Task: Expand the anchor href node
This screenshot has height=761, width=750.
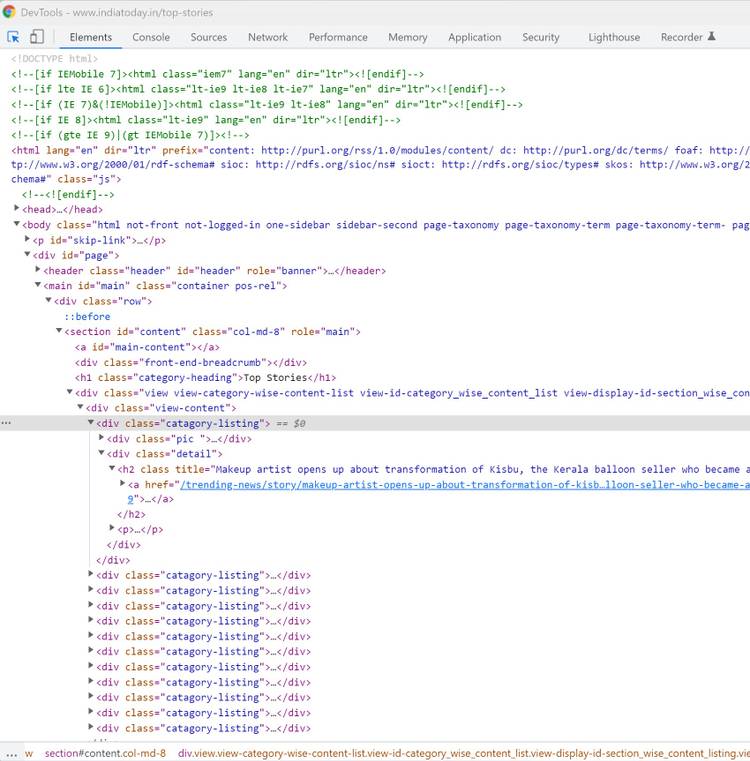Action: pyautogui.click(x=122, y=483)
